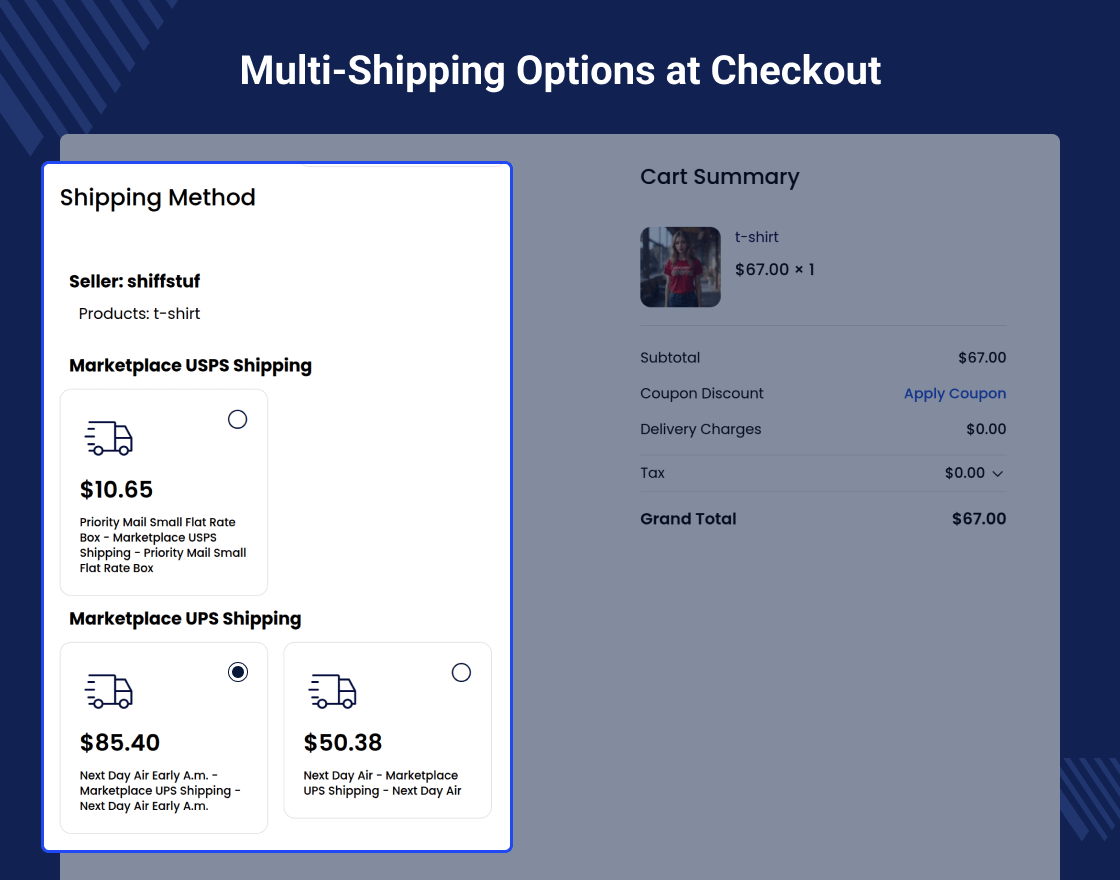Select the $85.40 Next Day Air Early radio
Screen dimensions: 1120x880
237,673
